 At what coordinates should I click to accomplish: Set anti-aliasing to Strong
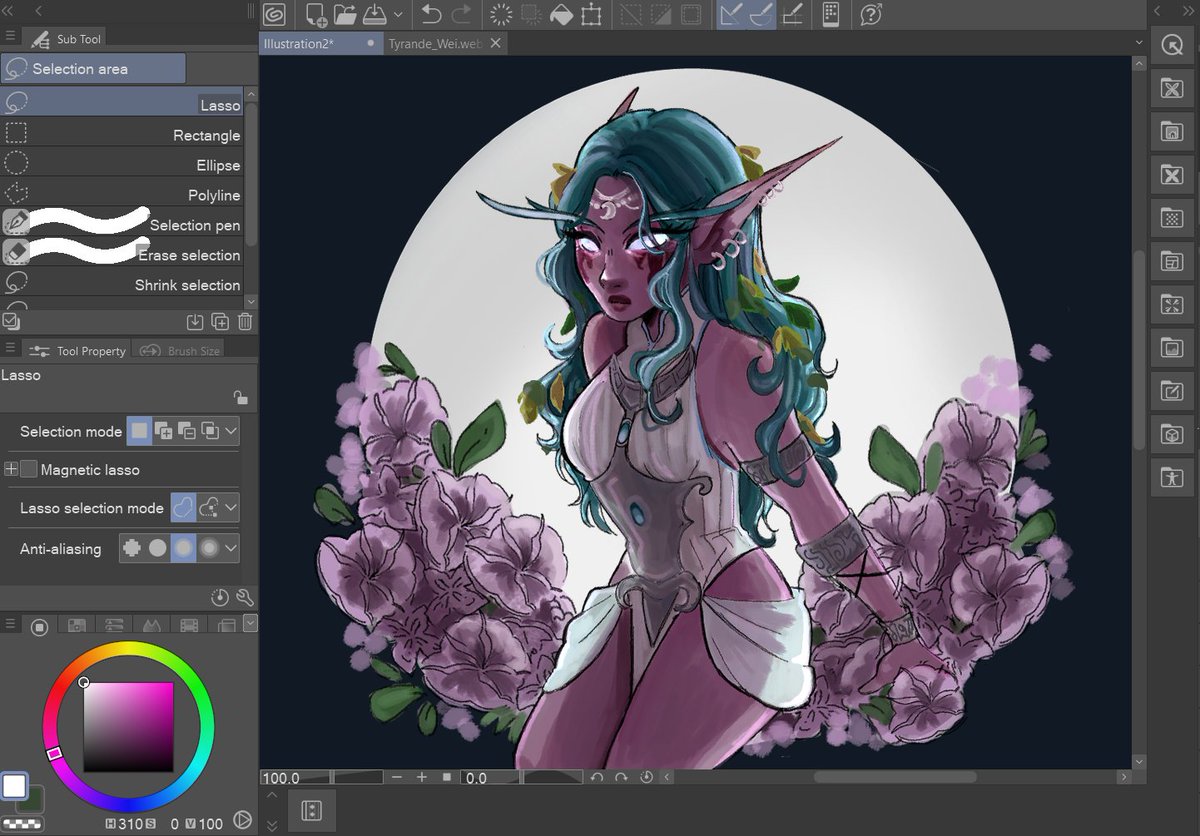point(209,548)
